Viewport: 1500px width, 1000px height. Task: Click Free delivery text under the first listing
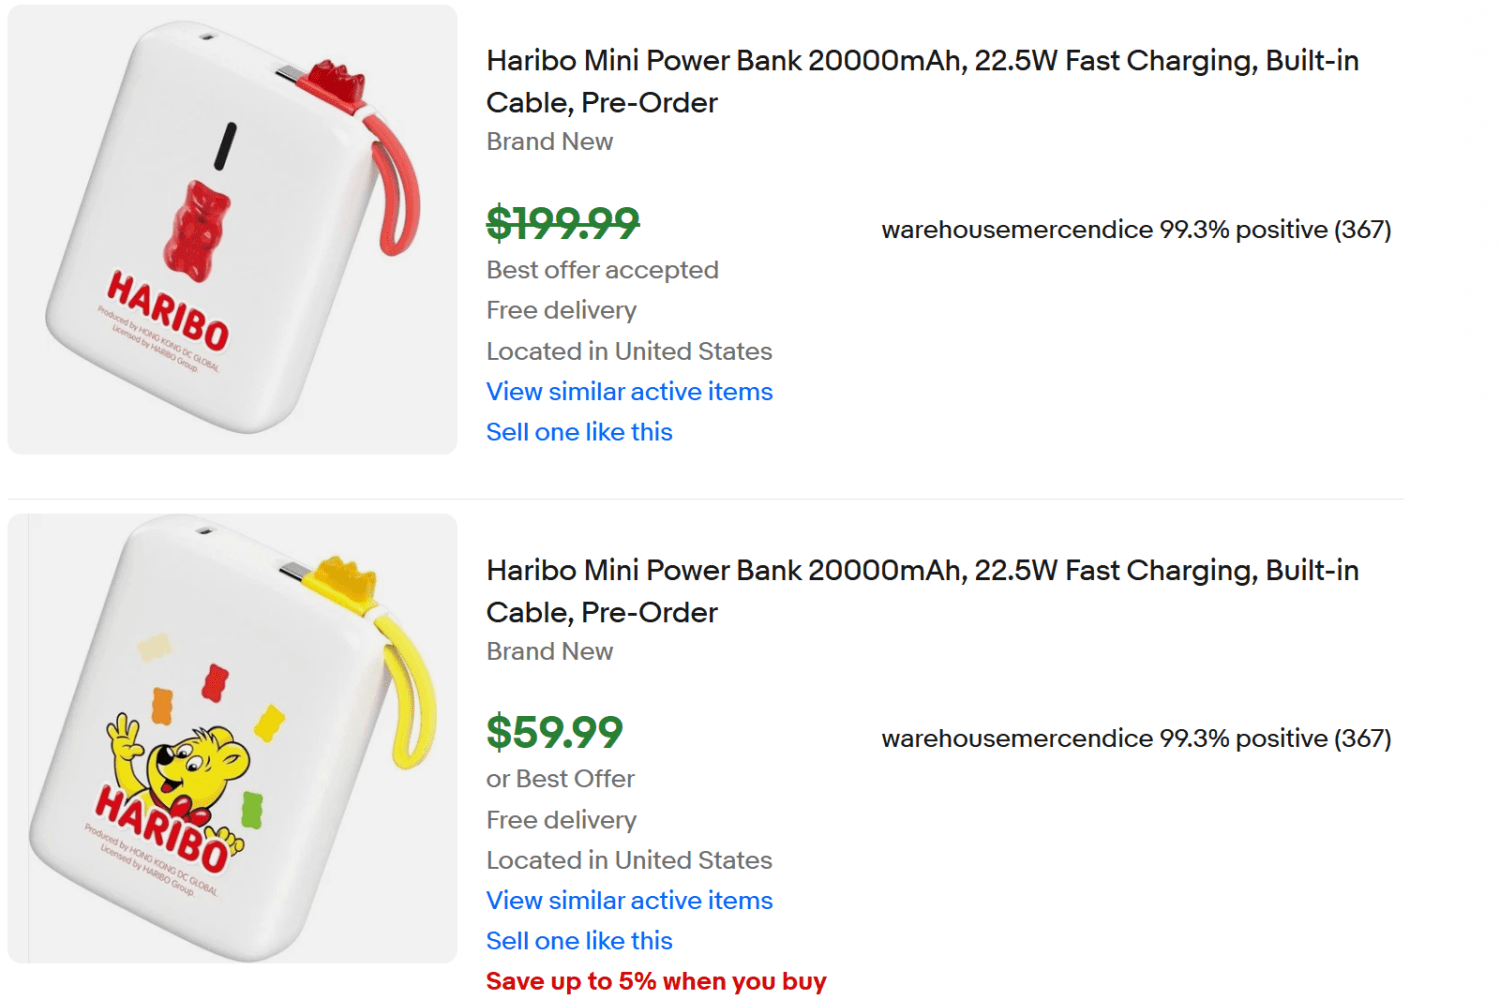pos(561,311)
